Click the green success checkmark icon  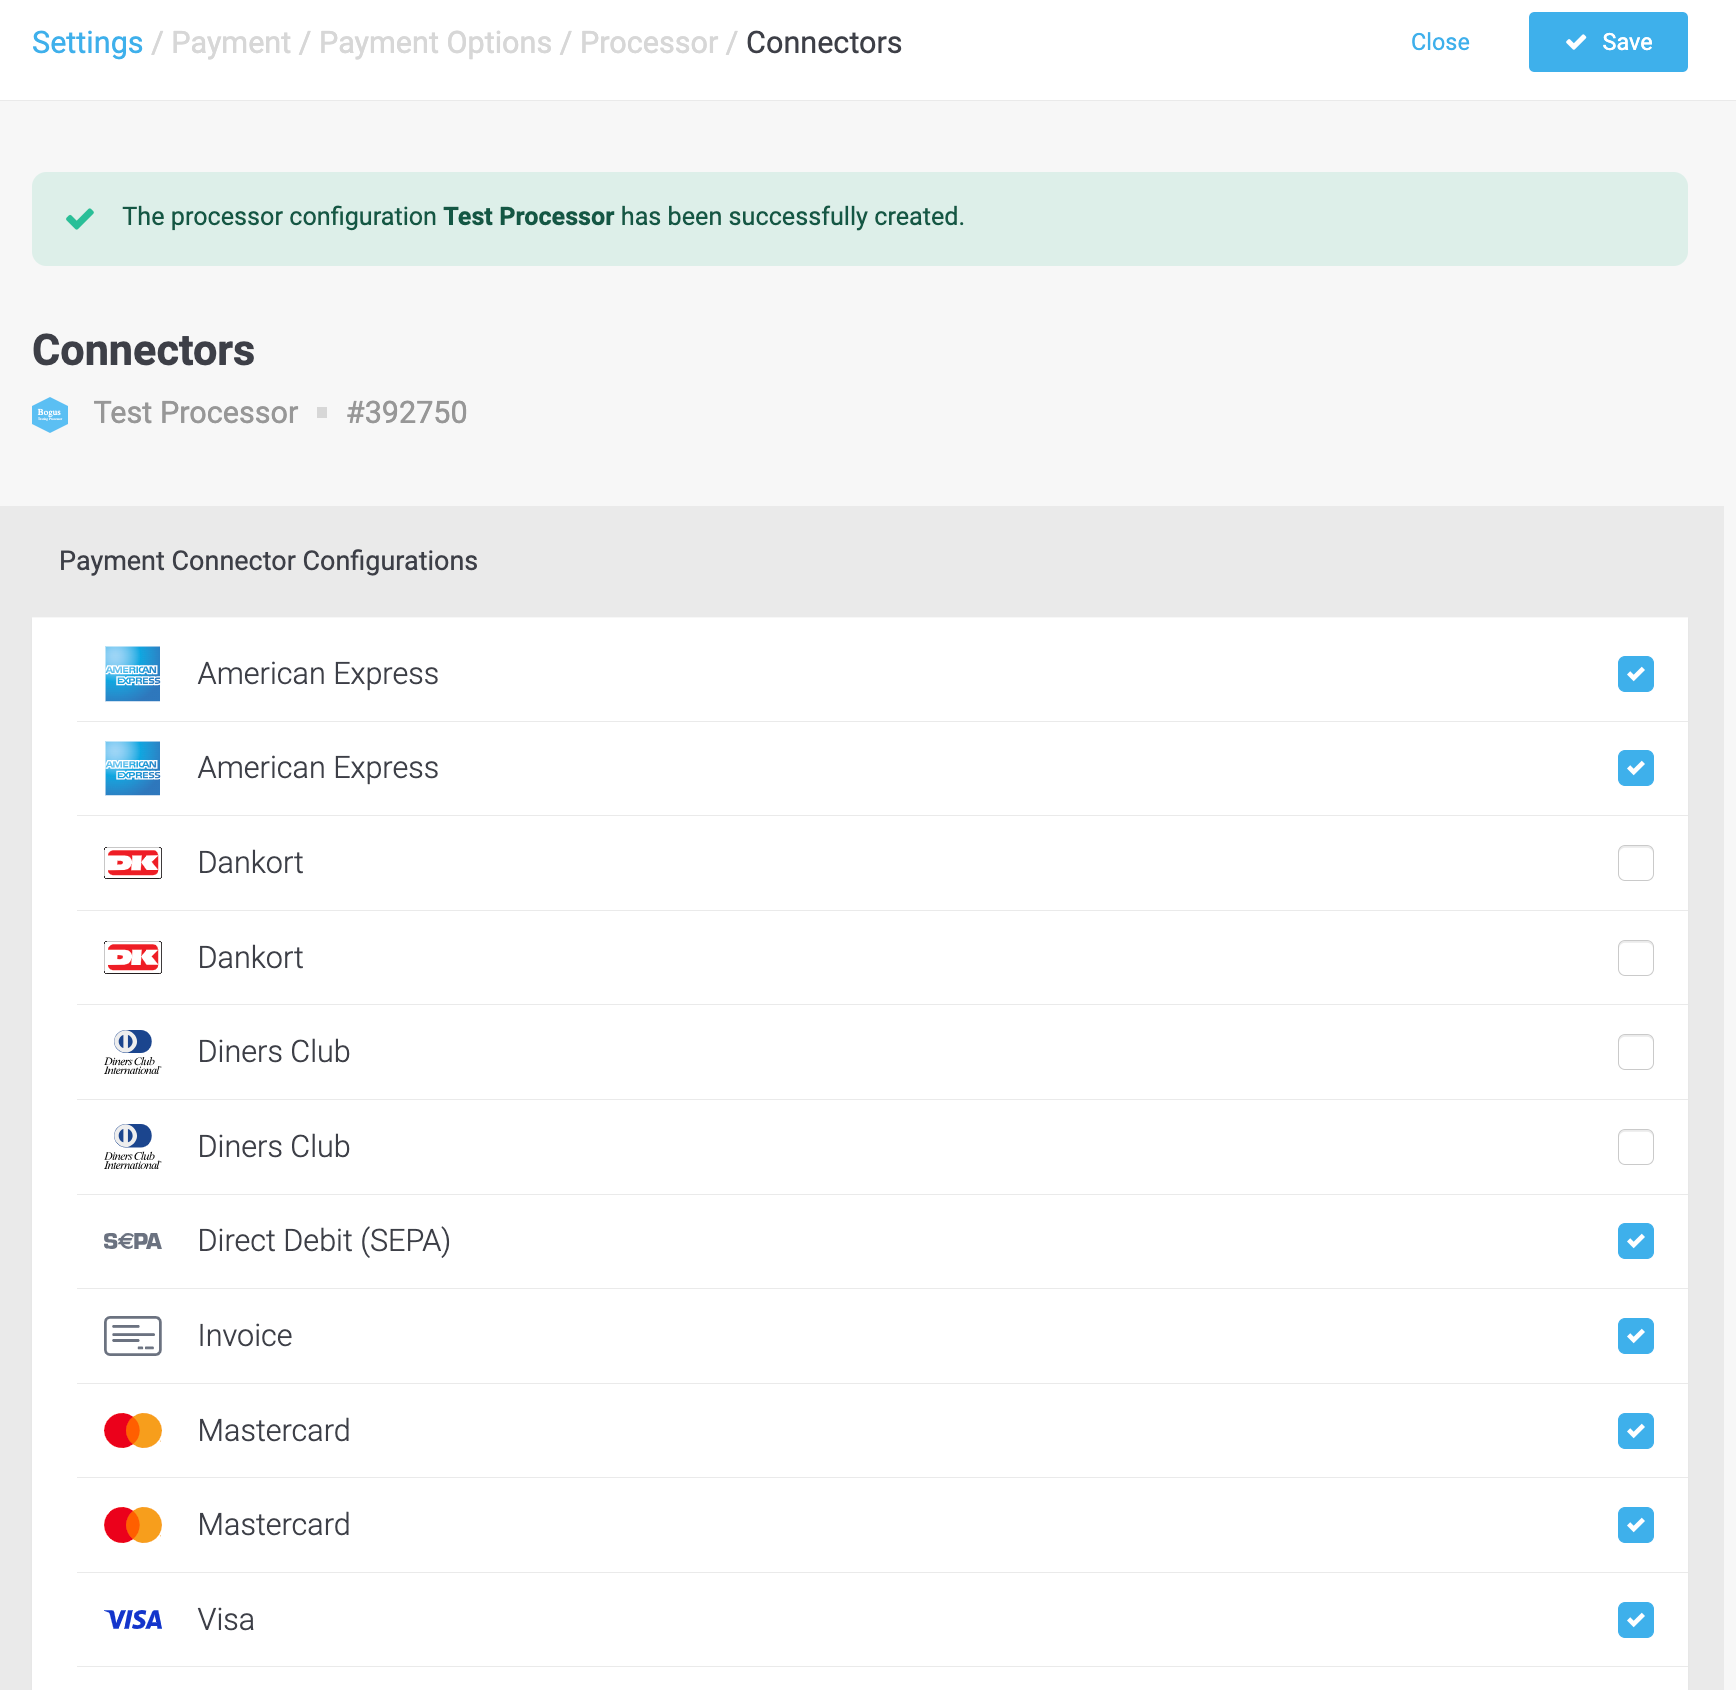pyautogui.click(x=80, y=218)
